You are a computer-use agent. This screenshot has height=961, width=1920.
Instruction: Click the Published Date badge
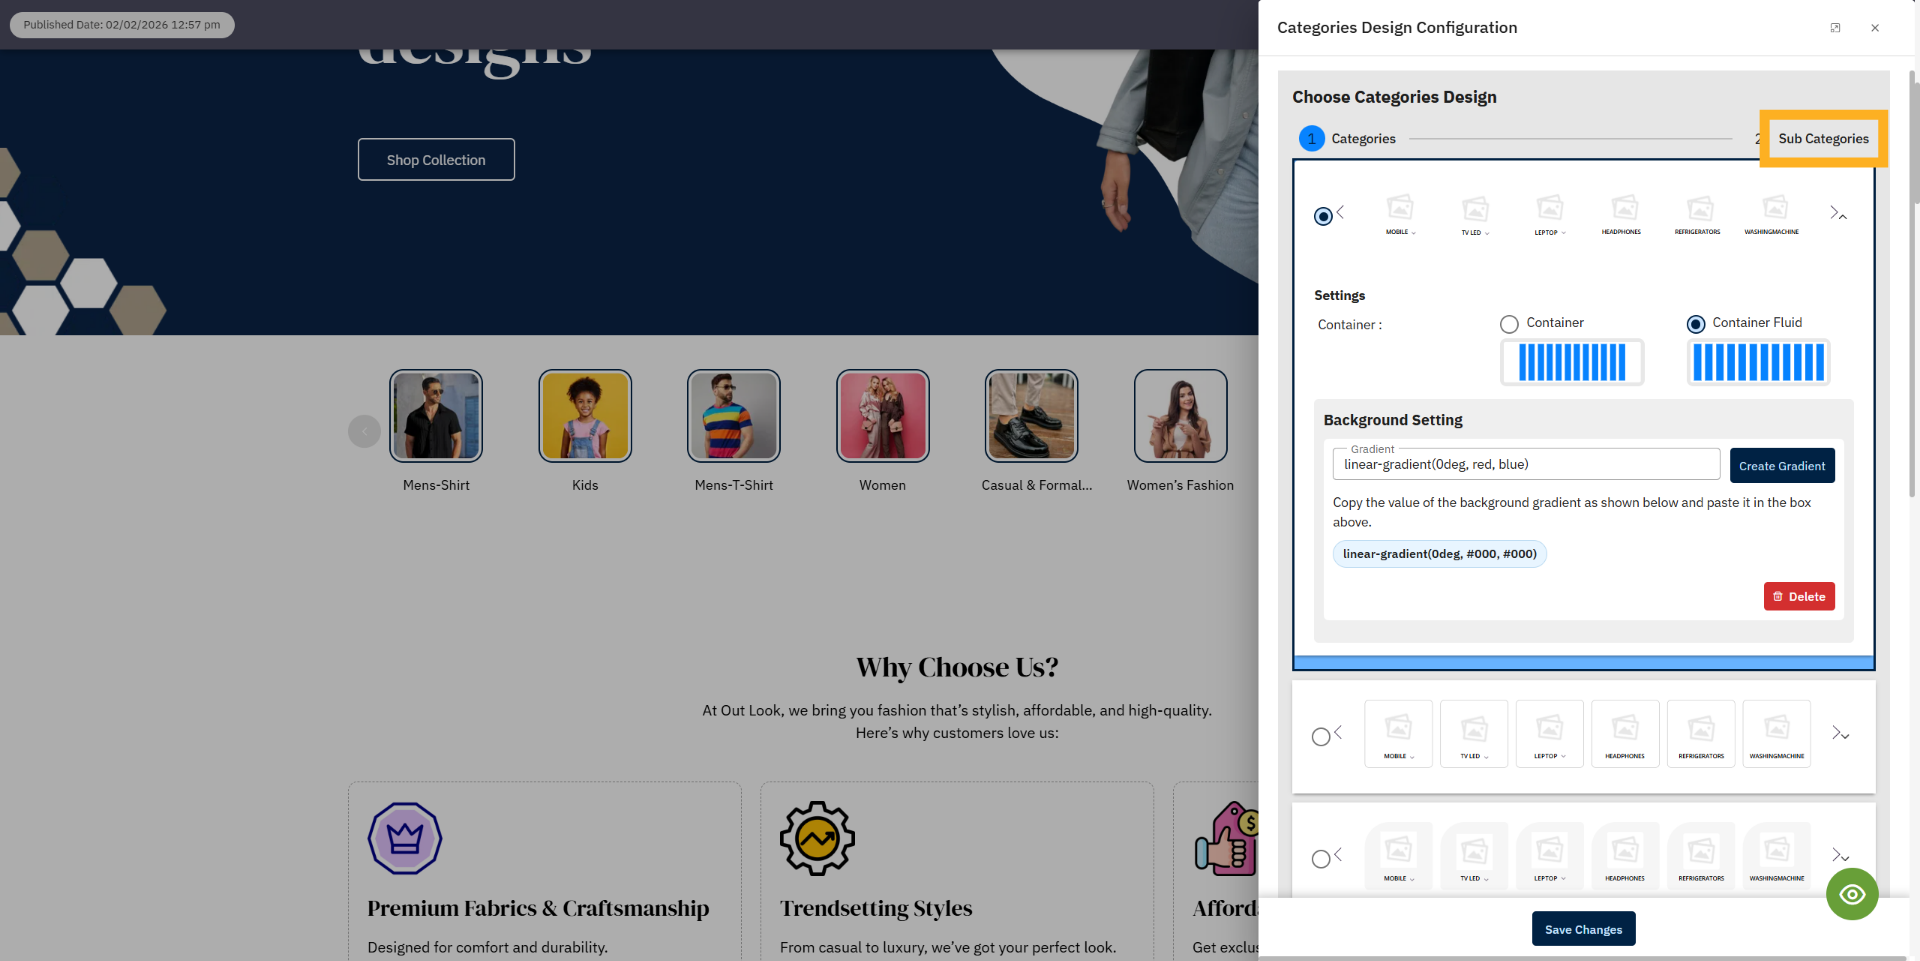click(x=122, y=25)
